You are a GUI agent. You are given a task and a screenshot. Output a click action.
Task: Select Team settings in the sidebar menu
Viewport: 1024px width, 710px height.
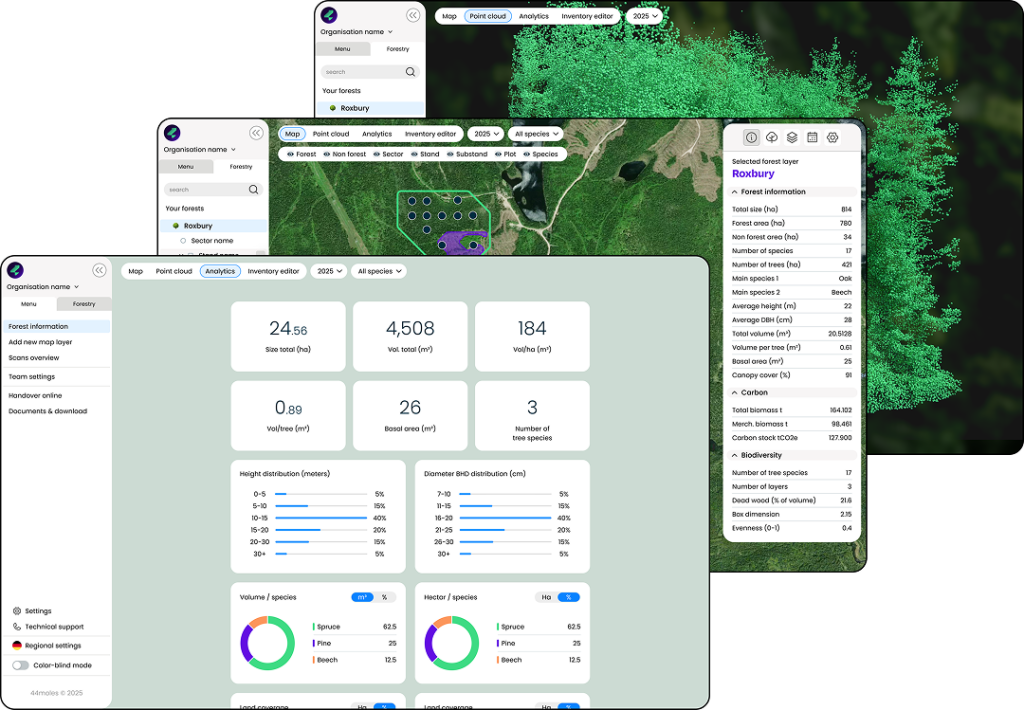point(32,377)
